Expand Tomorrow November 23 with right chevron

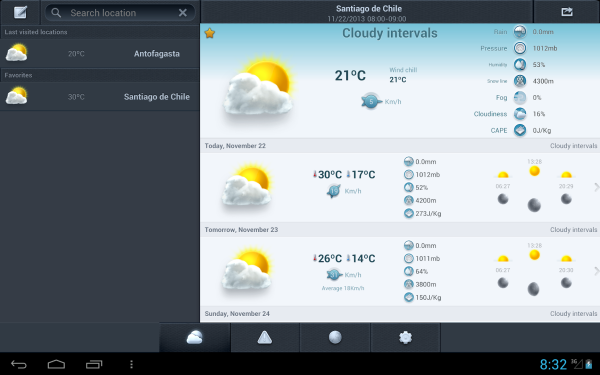(x=596, y=271)
